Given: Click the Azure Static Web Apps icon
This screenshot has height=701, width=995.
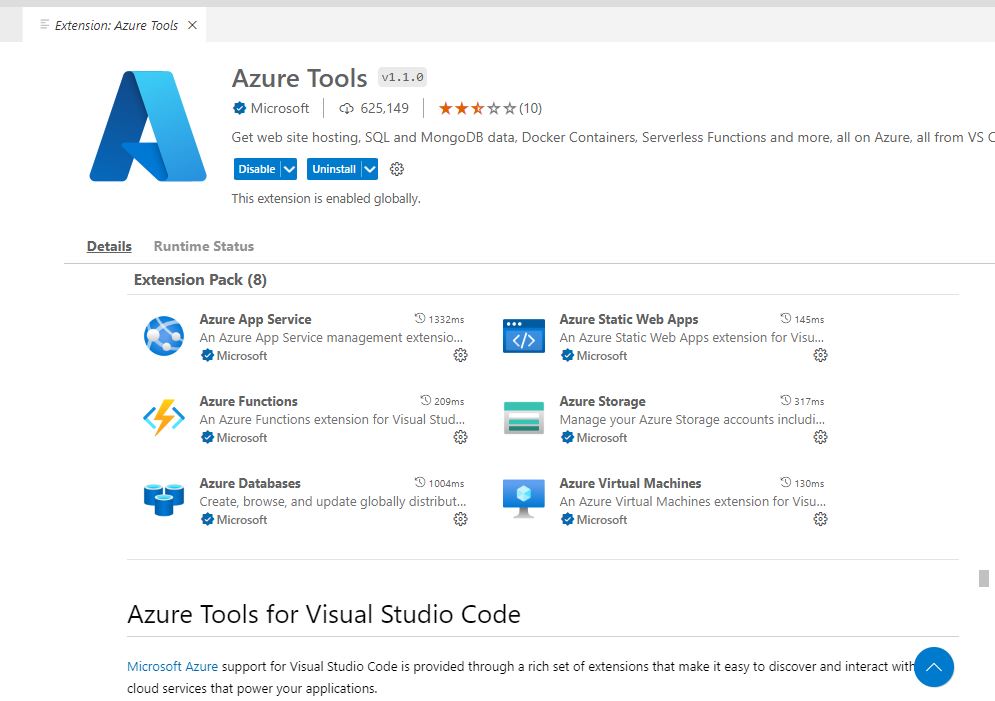Looking at the screenshot, I should coord(524,336).
